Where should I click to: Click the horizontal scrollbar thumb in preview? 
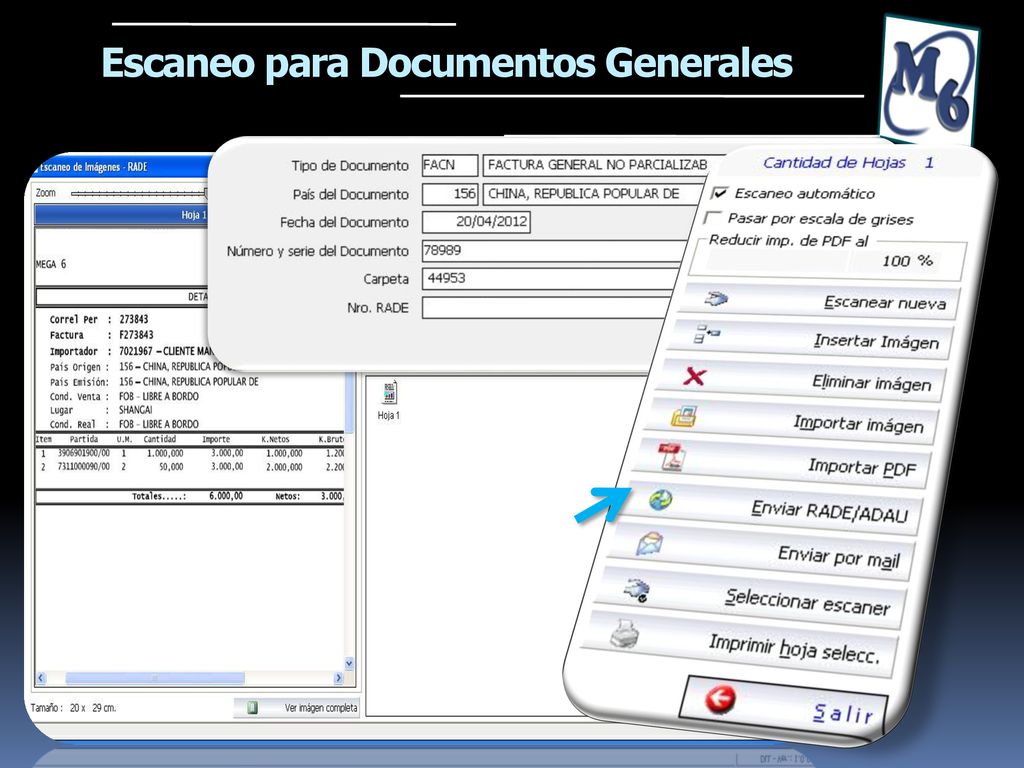point(155,678)
